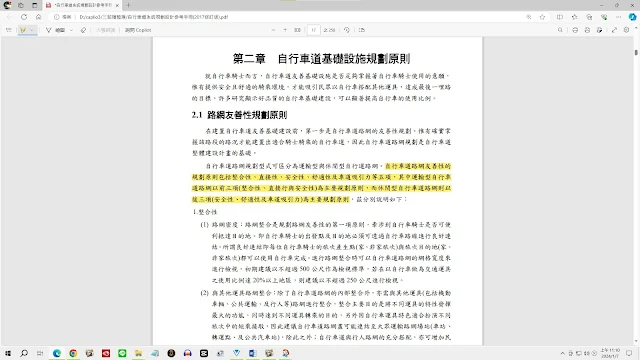
Task: Expand Draw pen options dropdown
Action: point(71,30)
